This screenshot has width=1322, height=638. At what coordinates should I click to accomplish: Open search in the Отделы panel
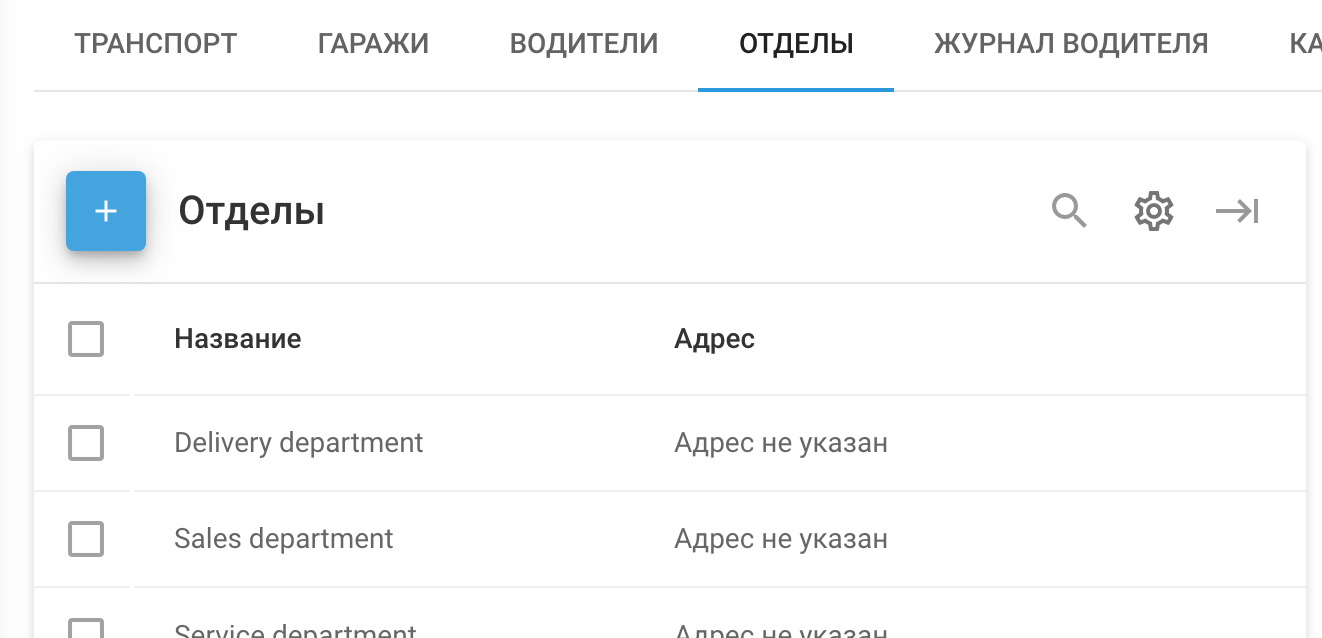tap(1069, 211)
